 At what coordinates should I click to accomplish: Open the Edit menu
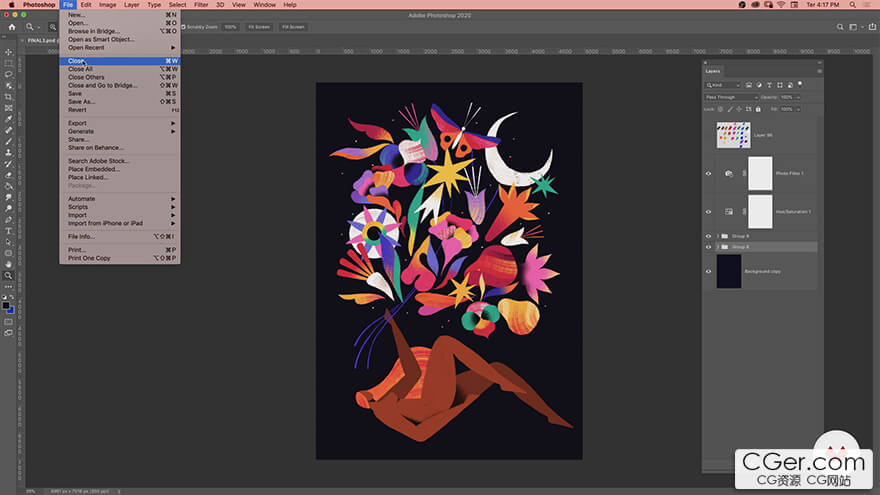[x=86, y=4]
